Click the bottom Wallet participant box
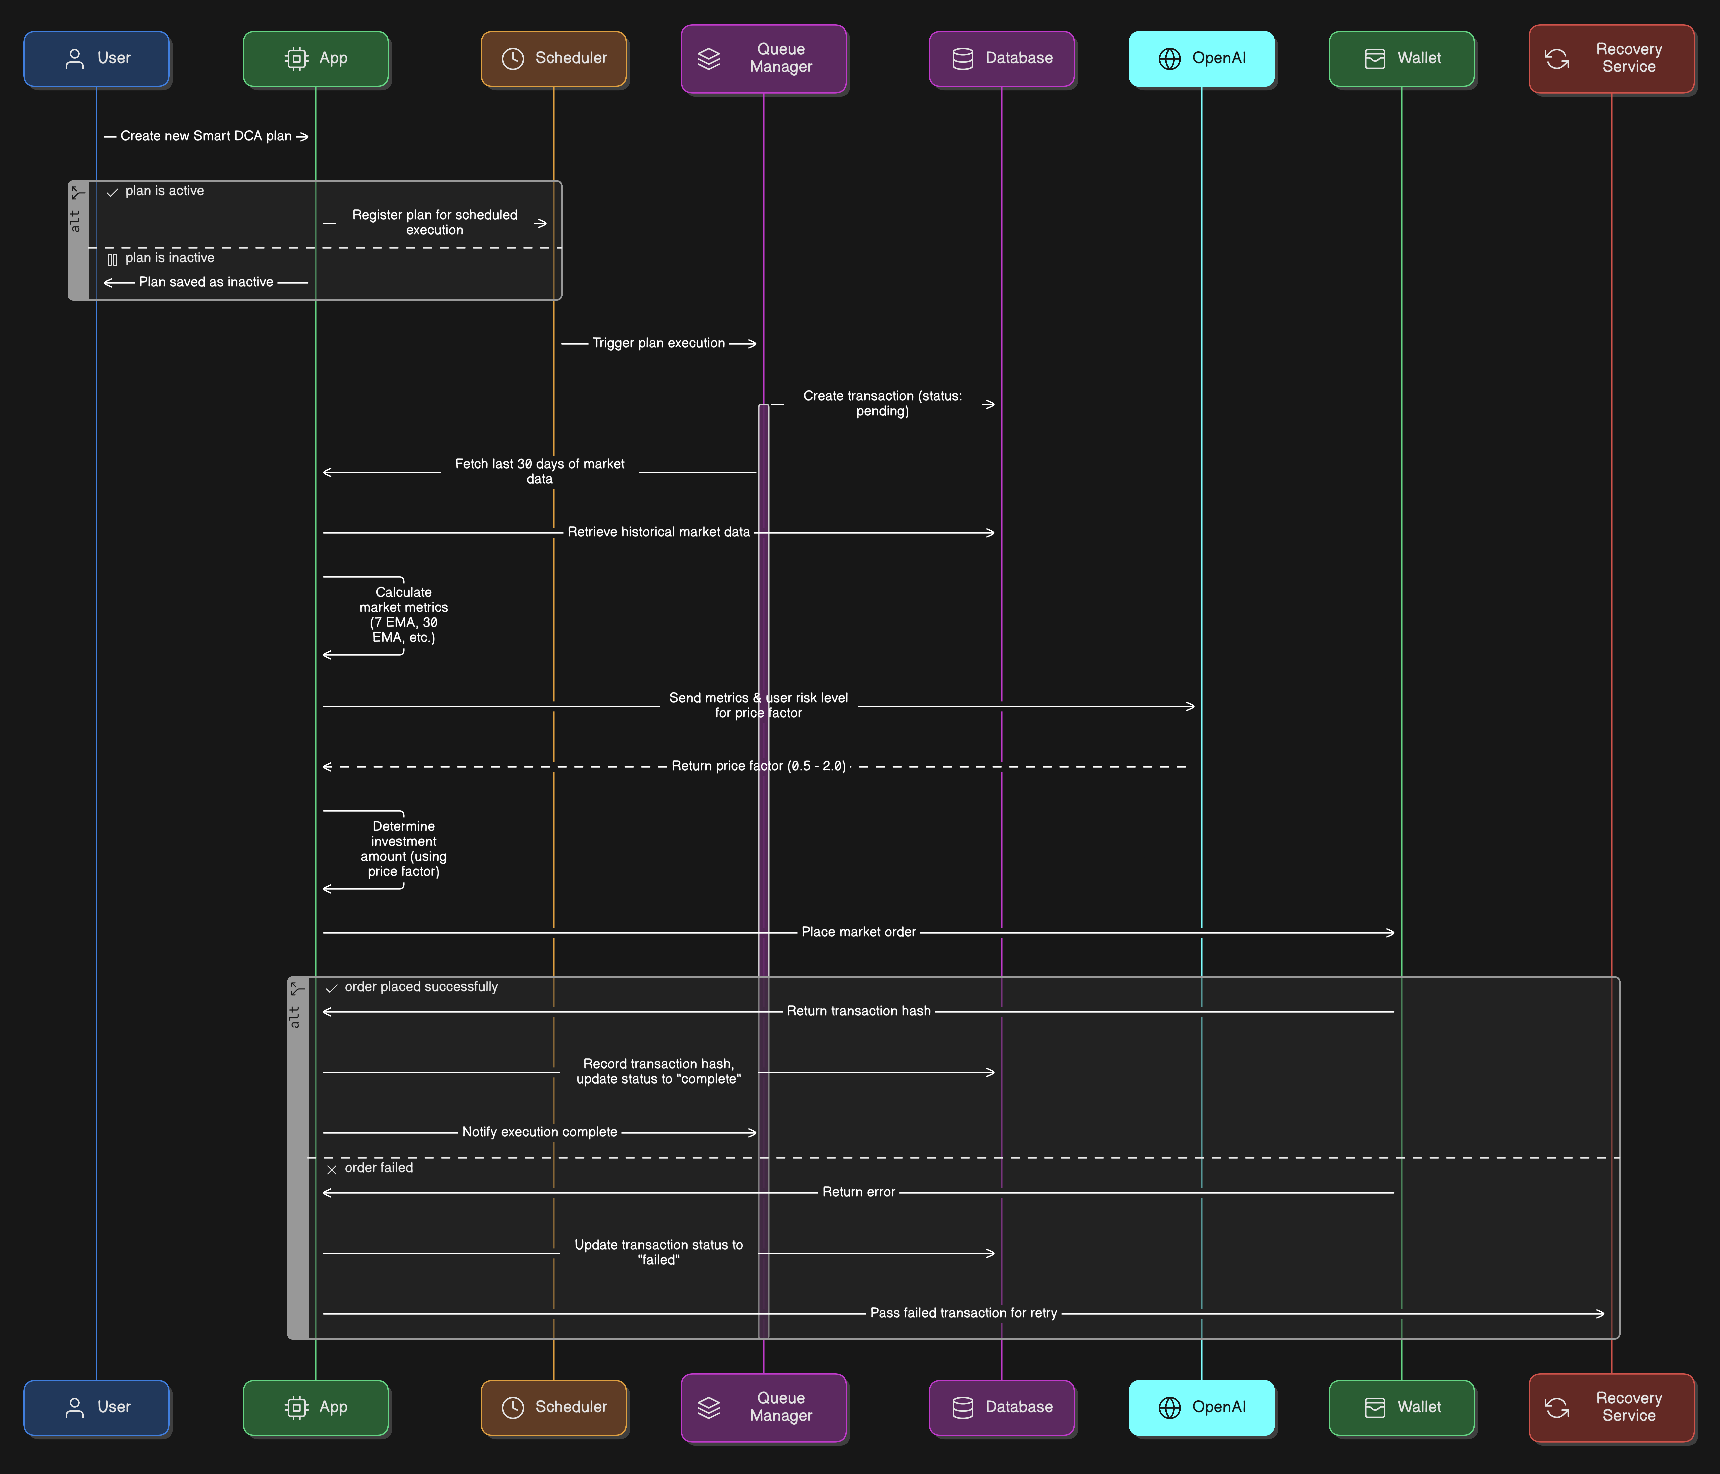The height and width of the screenshot is (1474, 1720). 1401,1407
